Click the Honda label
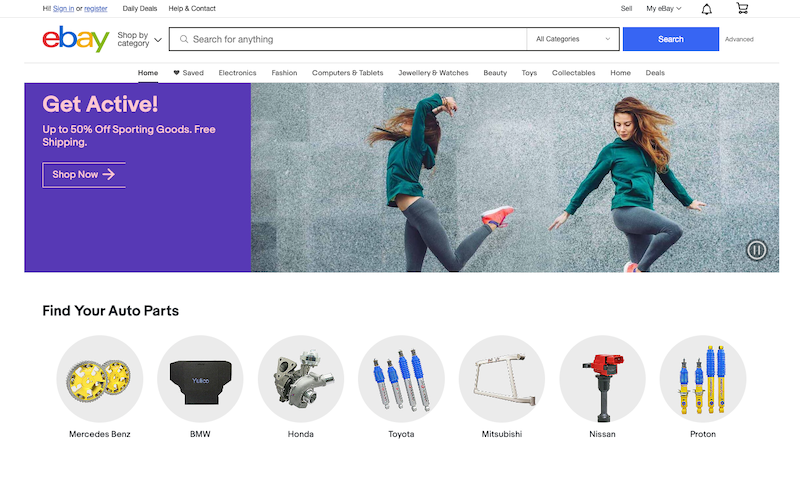 click(x=301, y=434)
